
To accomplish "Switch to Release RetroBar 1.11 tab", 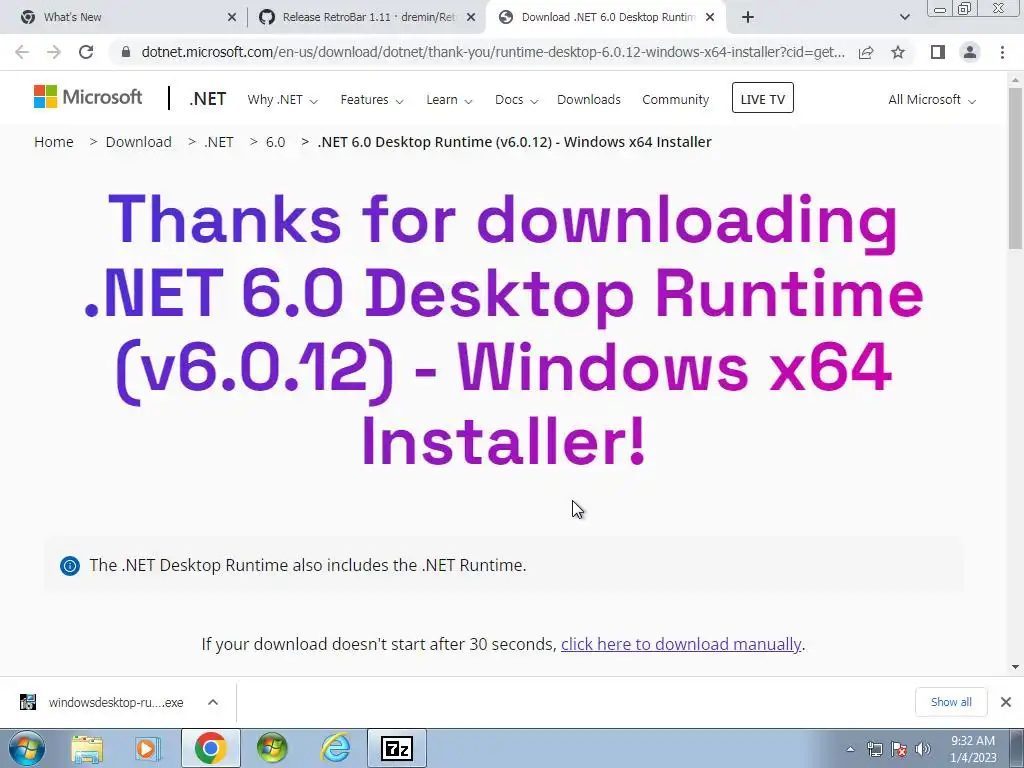I will [x=366, y=17].
